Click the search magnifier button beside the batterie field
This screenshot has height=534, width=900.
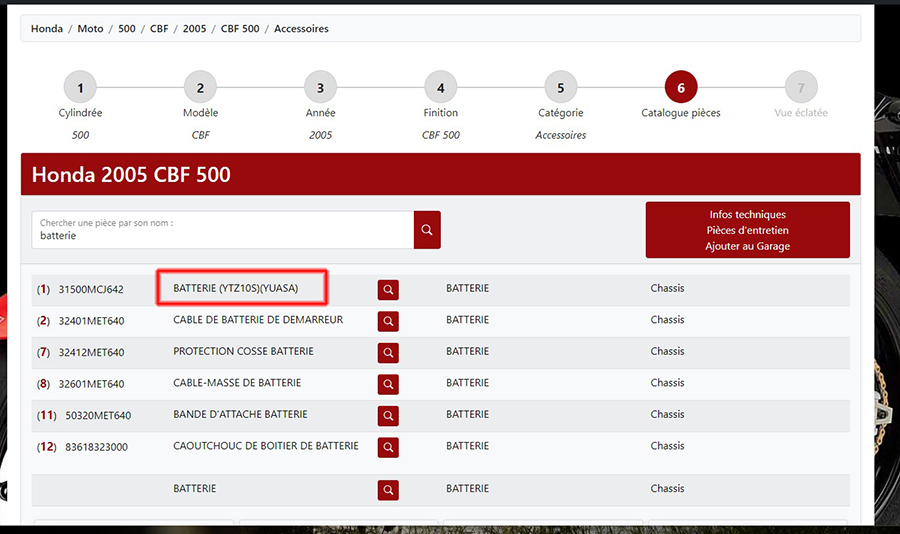coord(427,230)
